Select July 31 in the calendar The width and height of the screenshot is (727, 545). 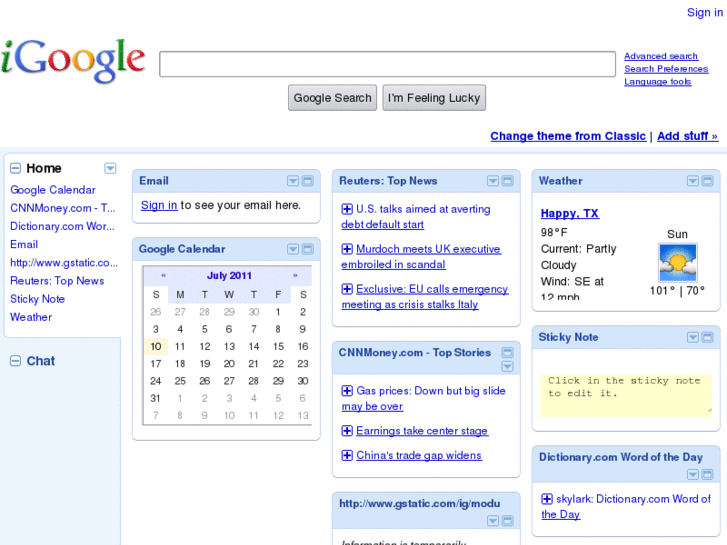[156, 398]
